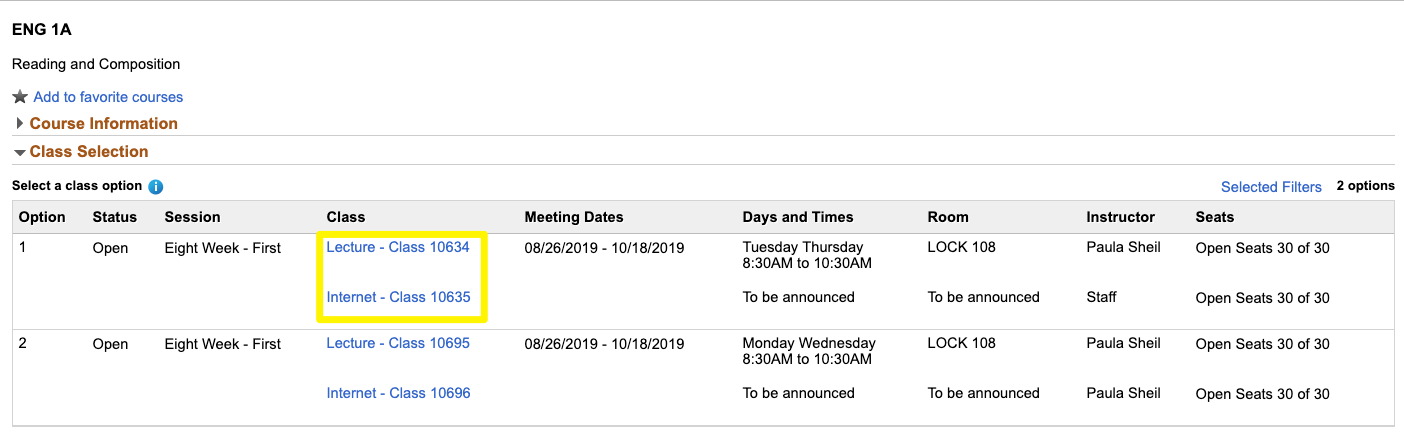Click the Days and Times column header
Image resolution: width=1404 pixels, height=435 pixels.
click(798, 217)
